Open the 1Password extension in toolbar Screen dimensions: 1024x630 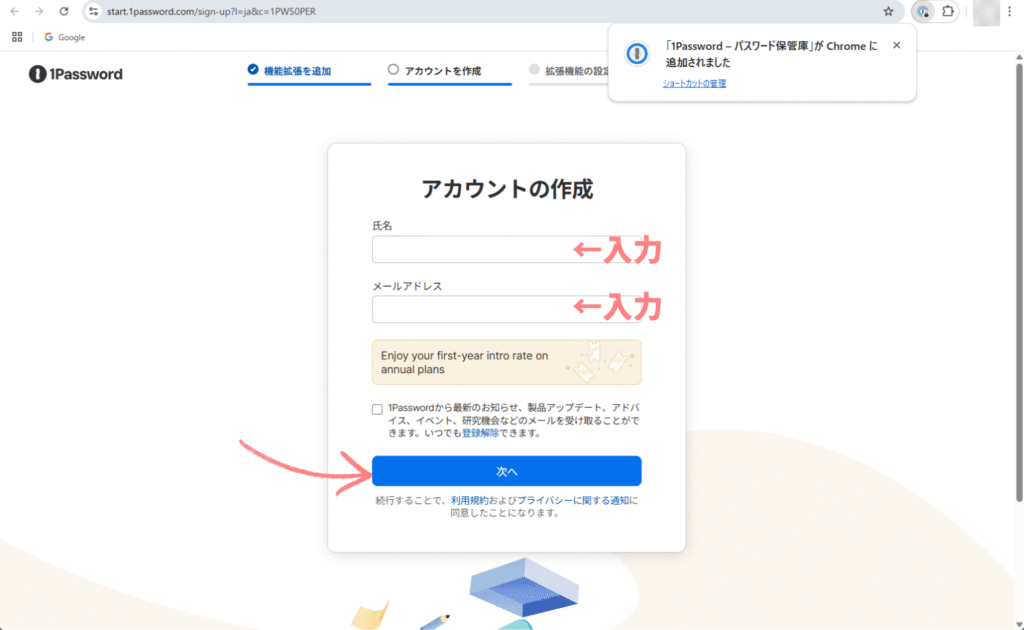point(923,11)
